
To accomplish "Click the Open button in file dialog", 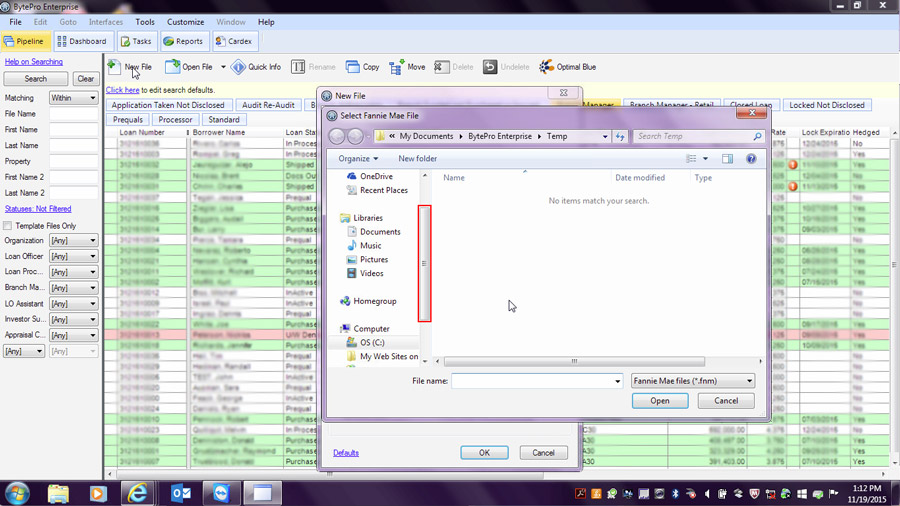I will [660, 400].
